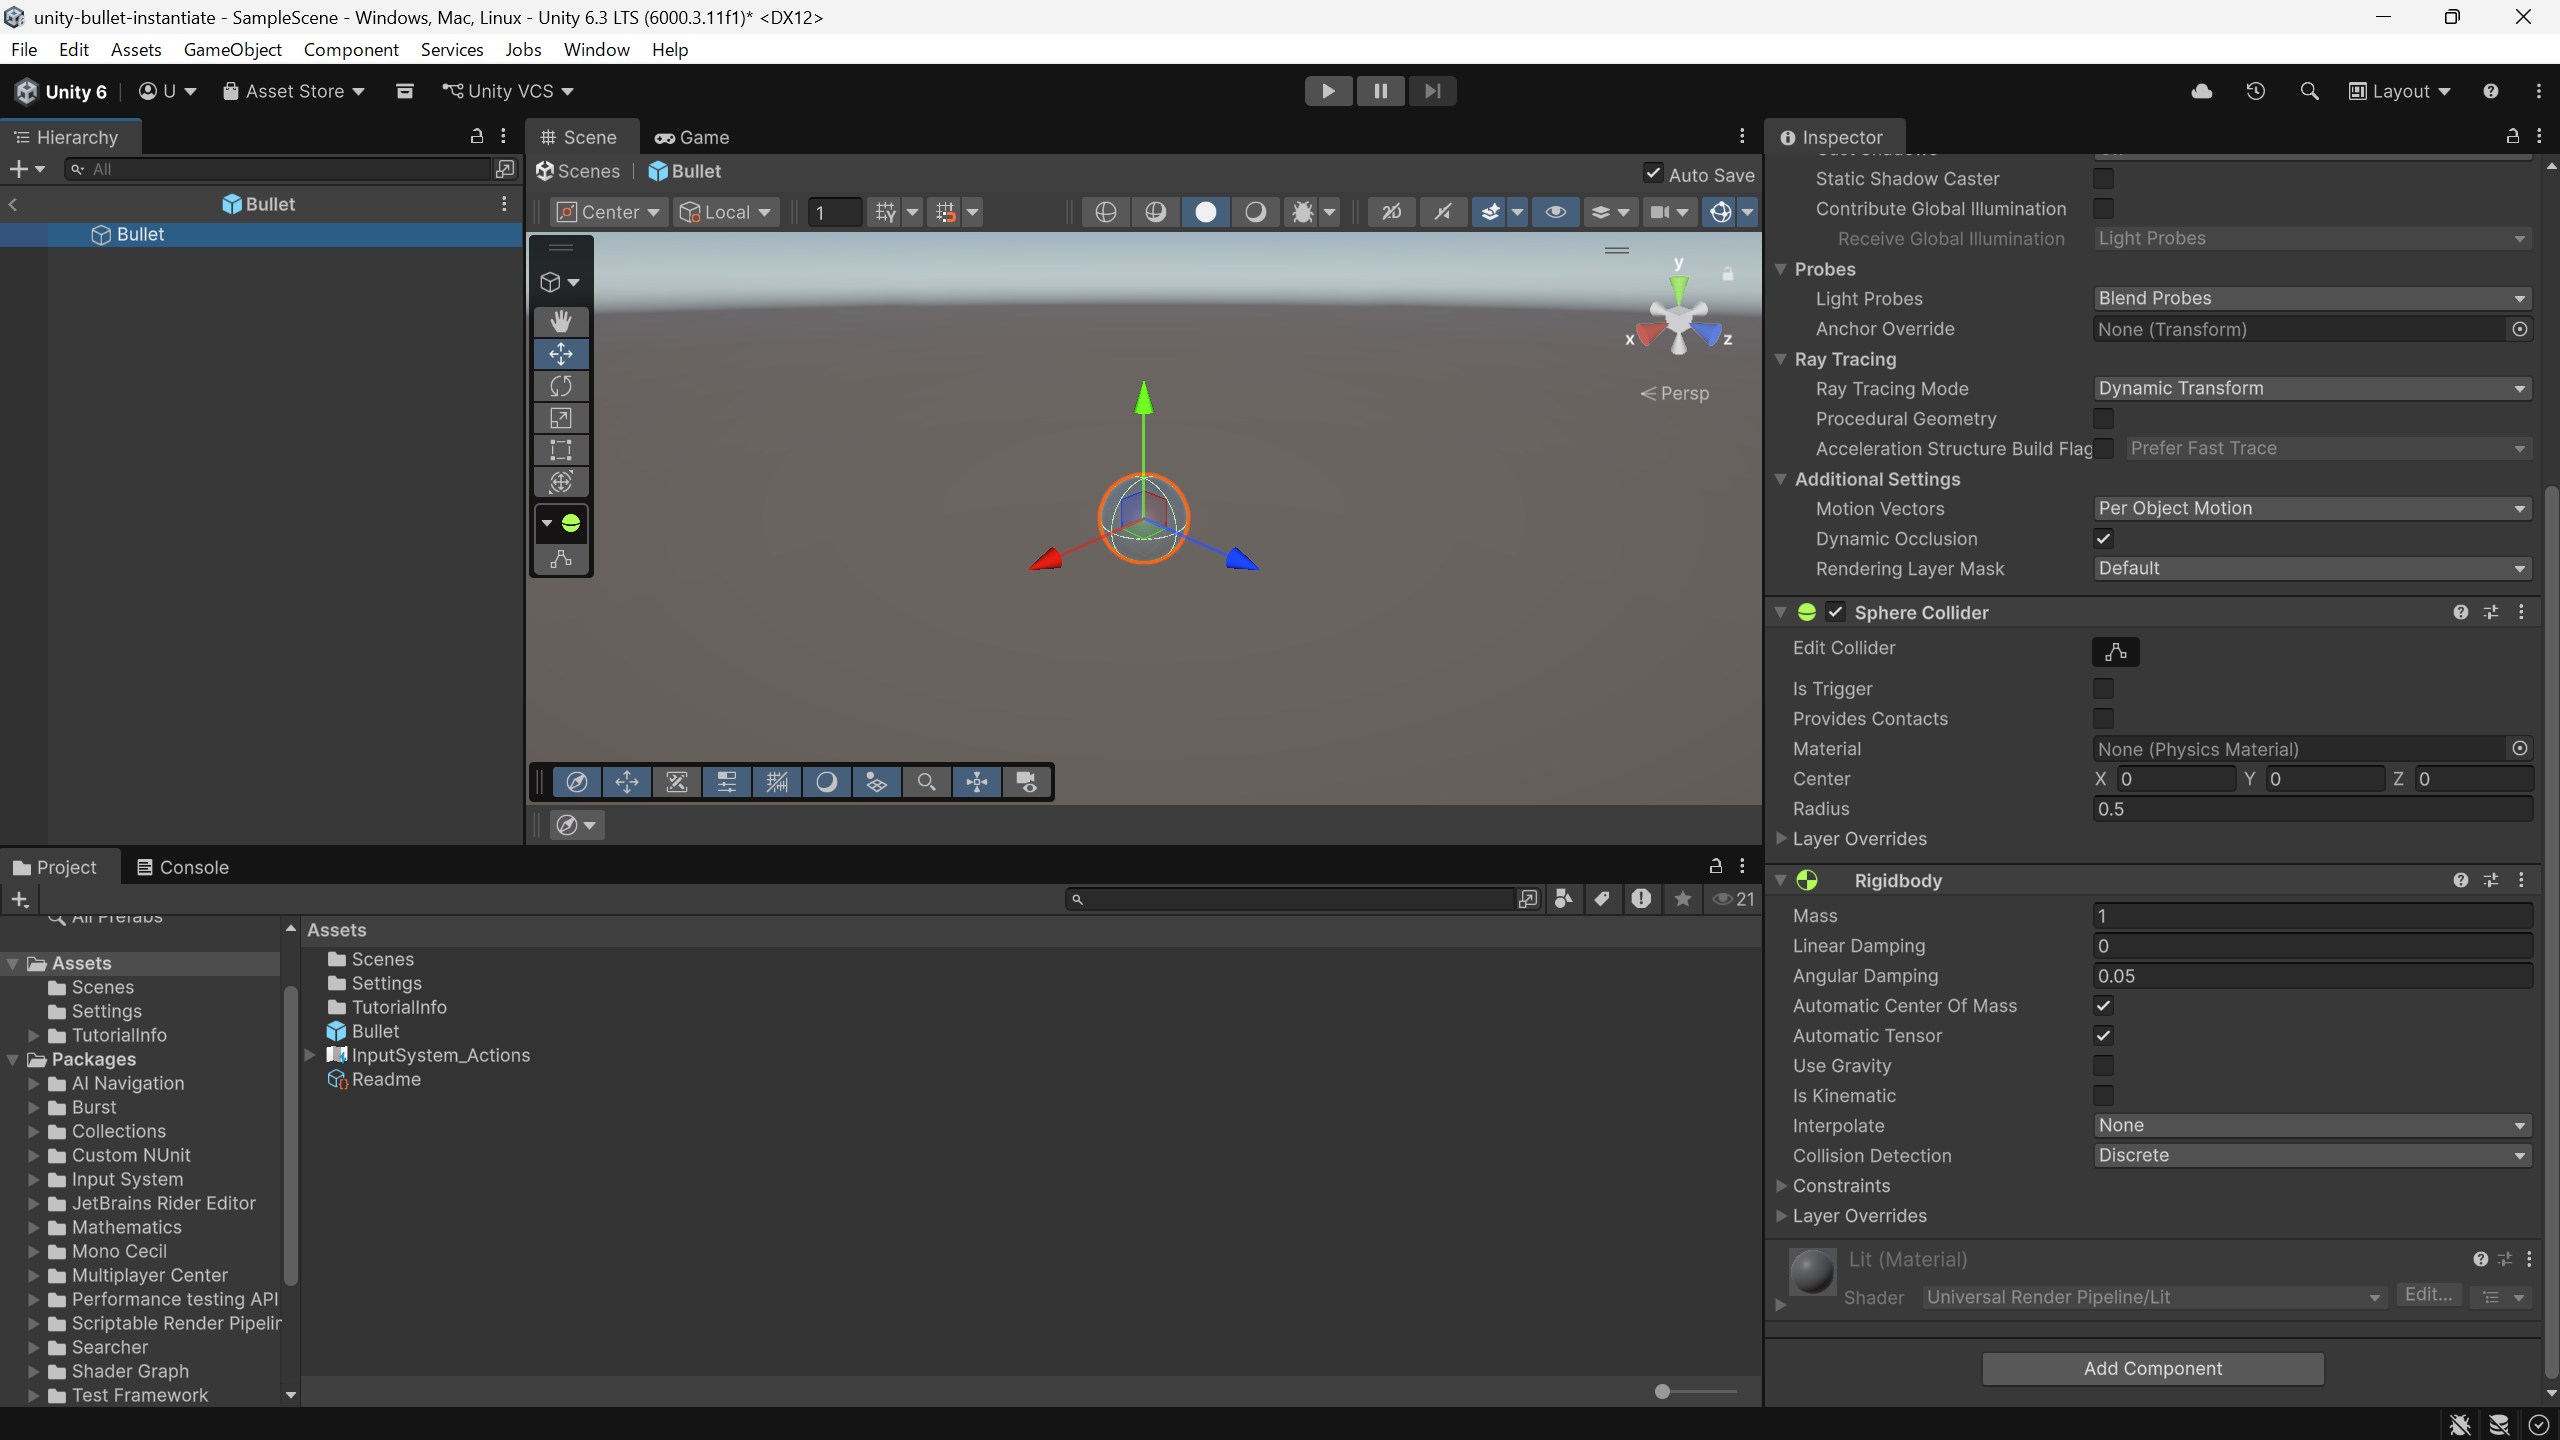Select the Hand view tool

coord(560,321)
